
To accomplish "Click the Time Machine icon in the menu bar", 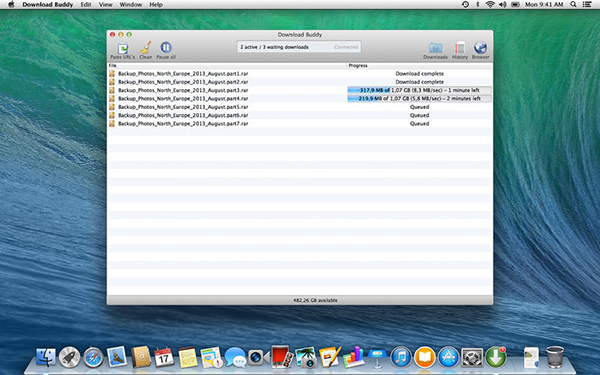I will click(465, 5).
